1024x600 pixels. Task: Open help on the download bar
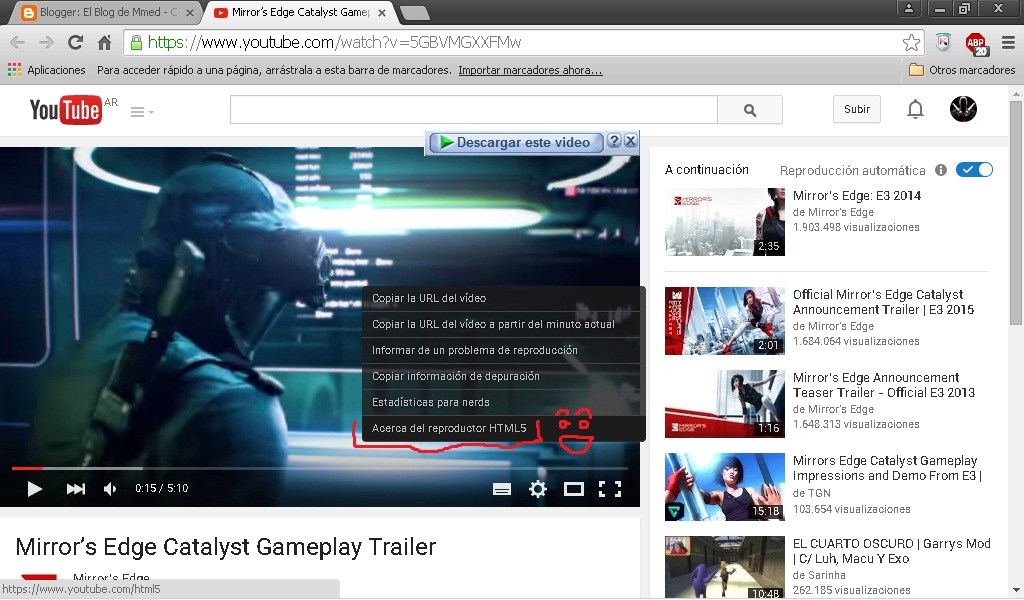614,141
